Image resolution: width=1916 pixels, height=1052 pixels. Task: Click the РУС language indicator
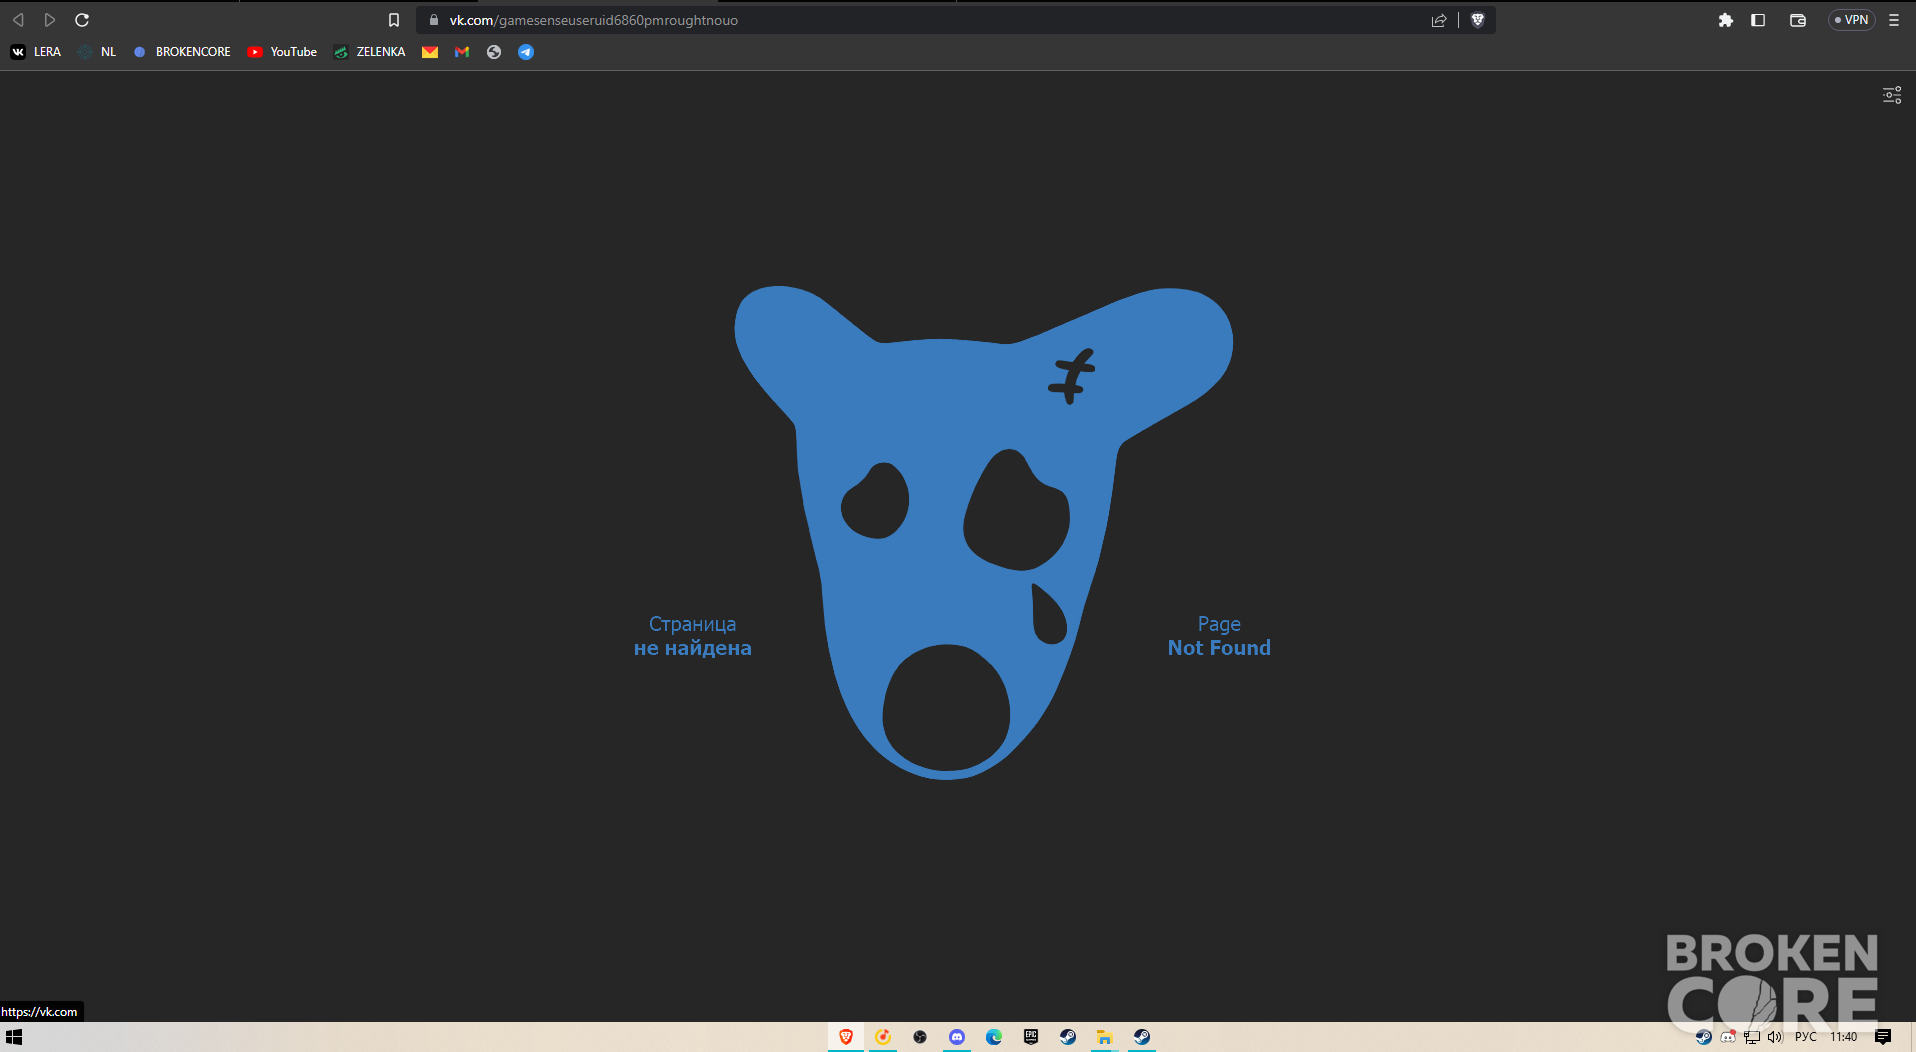click(1806, 1037)
